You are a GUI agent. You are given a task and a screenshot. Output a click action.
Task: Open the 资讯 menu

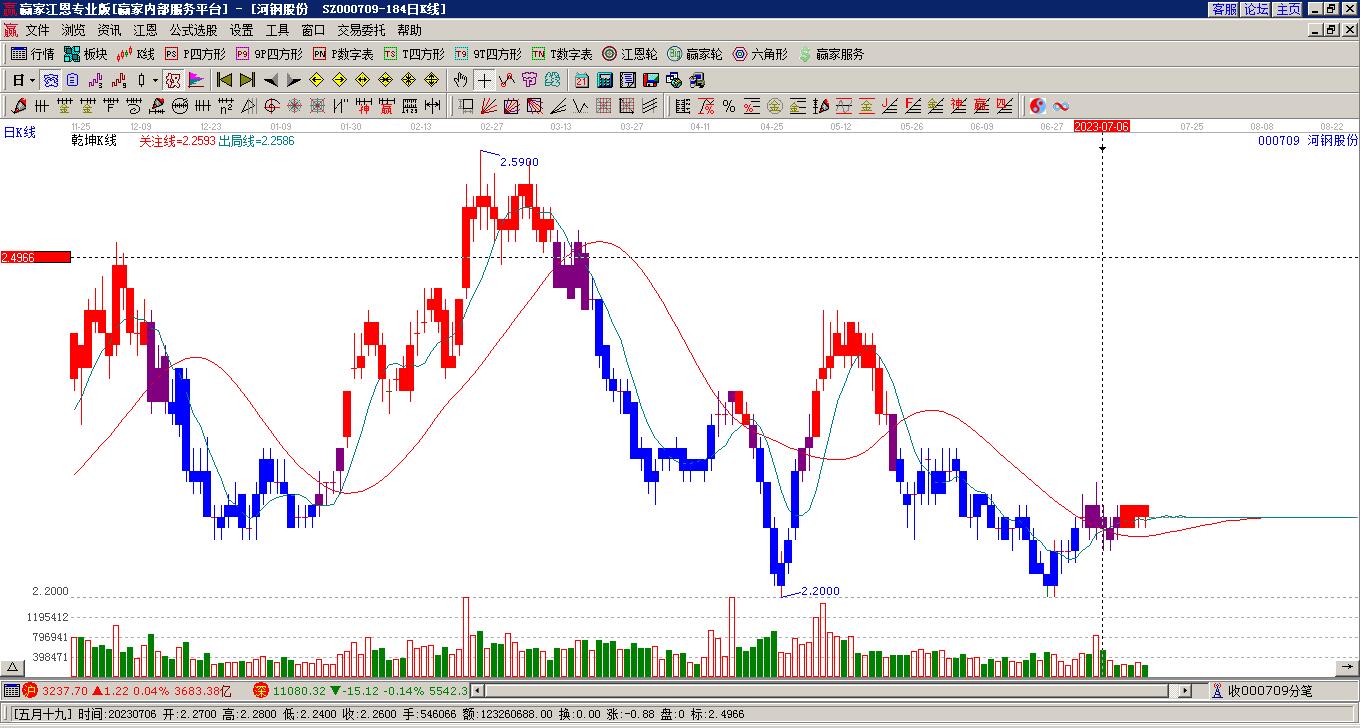point(109,31)
